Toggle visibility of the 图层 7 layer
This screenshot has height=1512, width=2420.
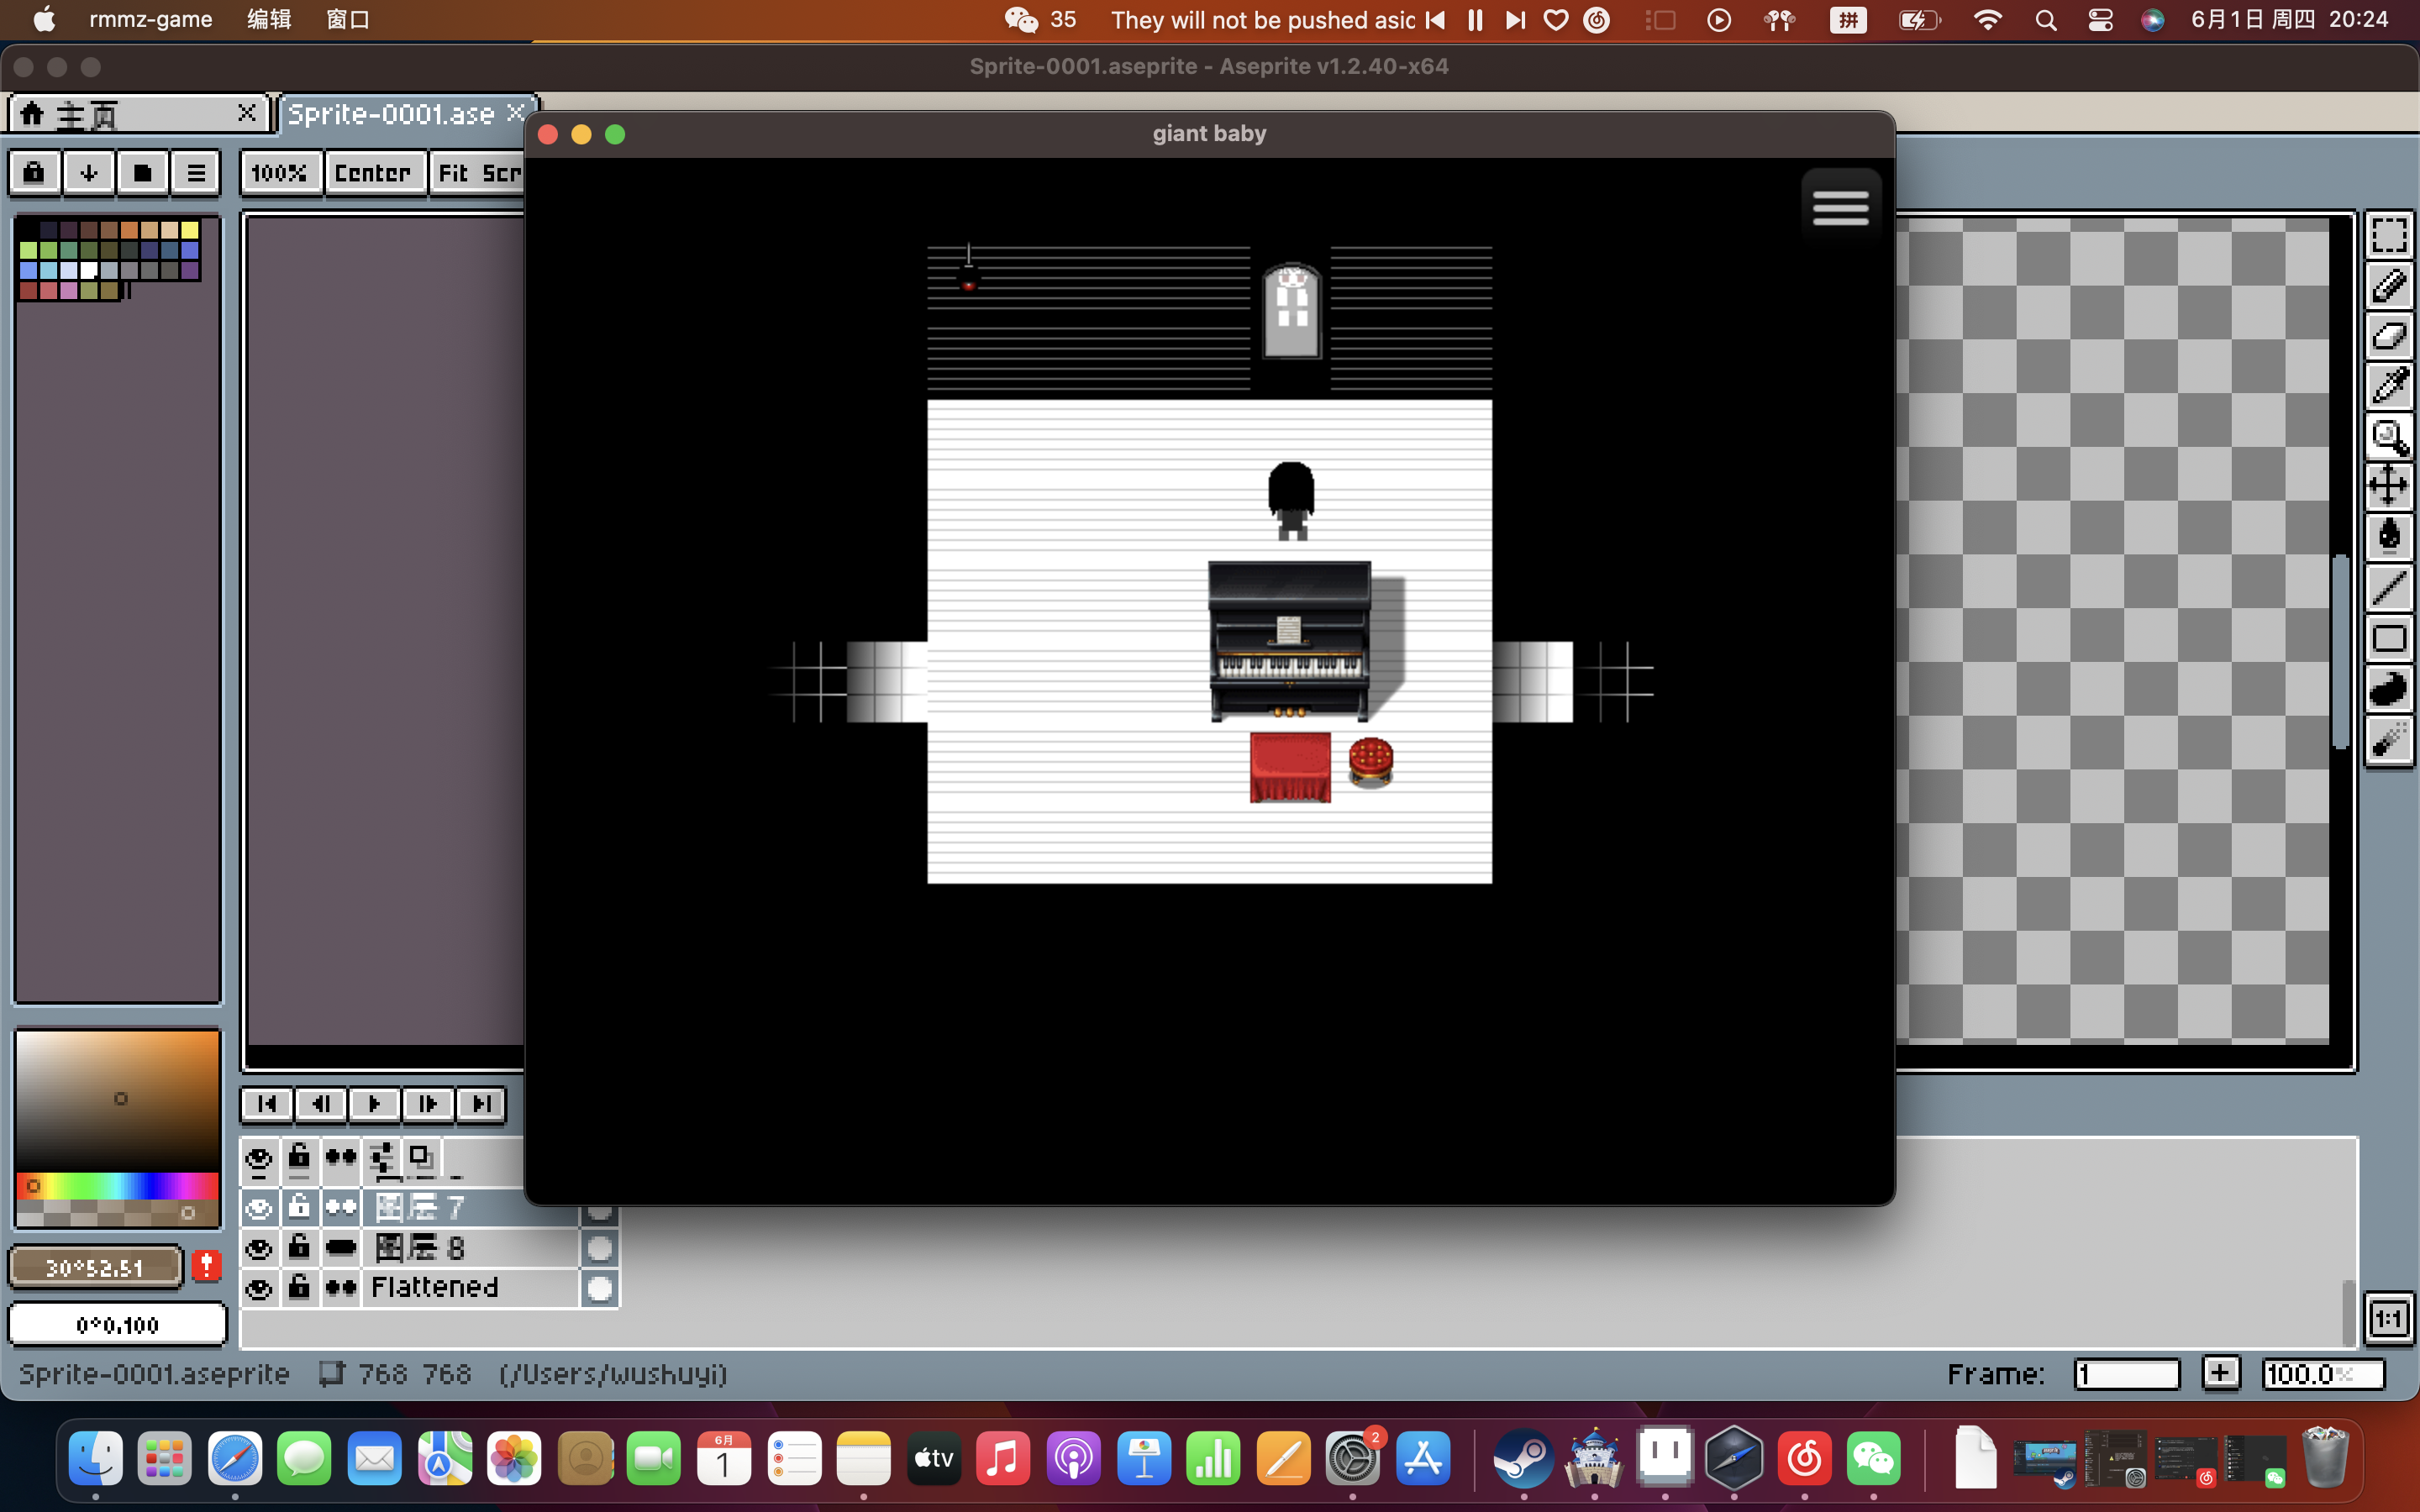259,1208
